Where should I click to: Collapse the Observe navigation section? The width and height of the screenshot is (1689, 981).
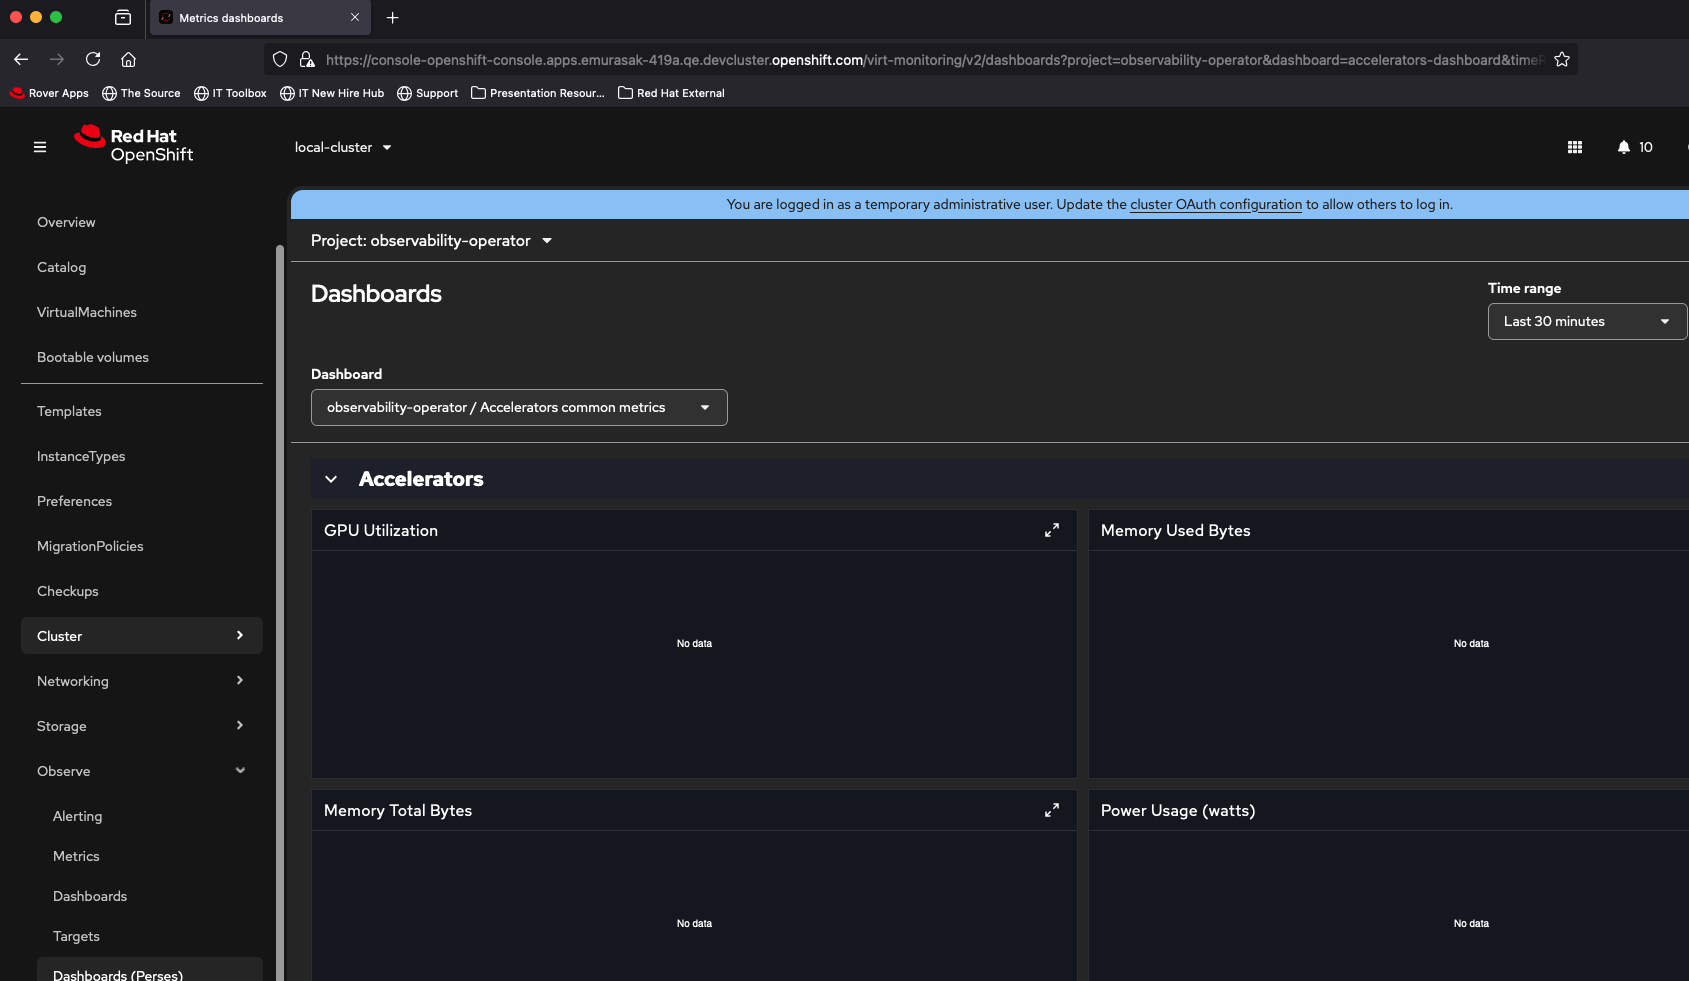(142, 771)
